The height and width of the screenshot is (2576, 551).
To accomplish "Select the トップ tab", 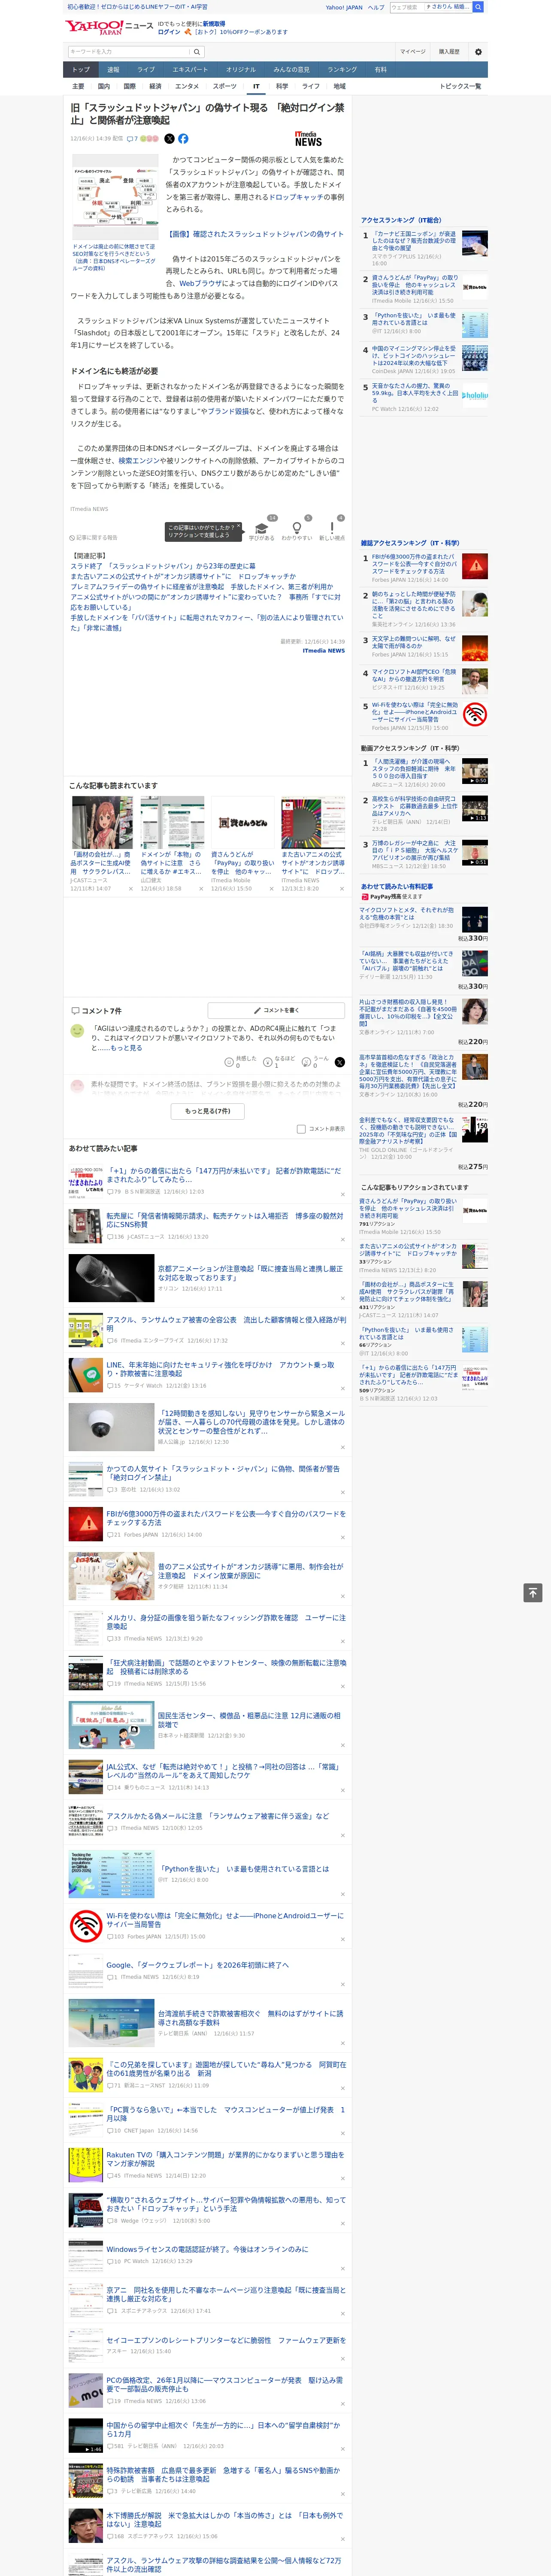I will tap(81, 70).
